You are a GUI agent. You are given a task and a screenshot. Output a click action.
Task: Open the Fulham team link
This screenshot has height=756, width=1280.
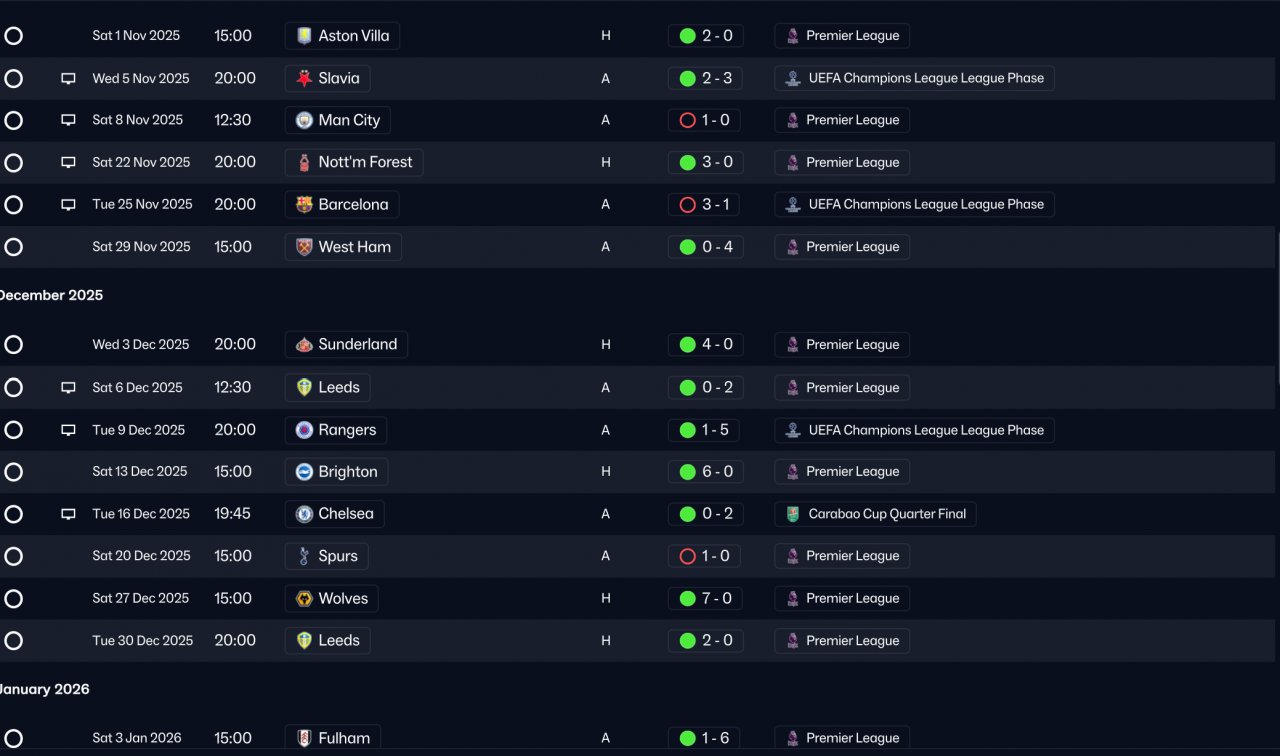click(x=333, y=738)
